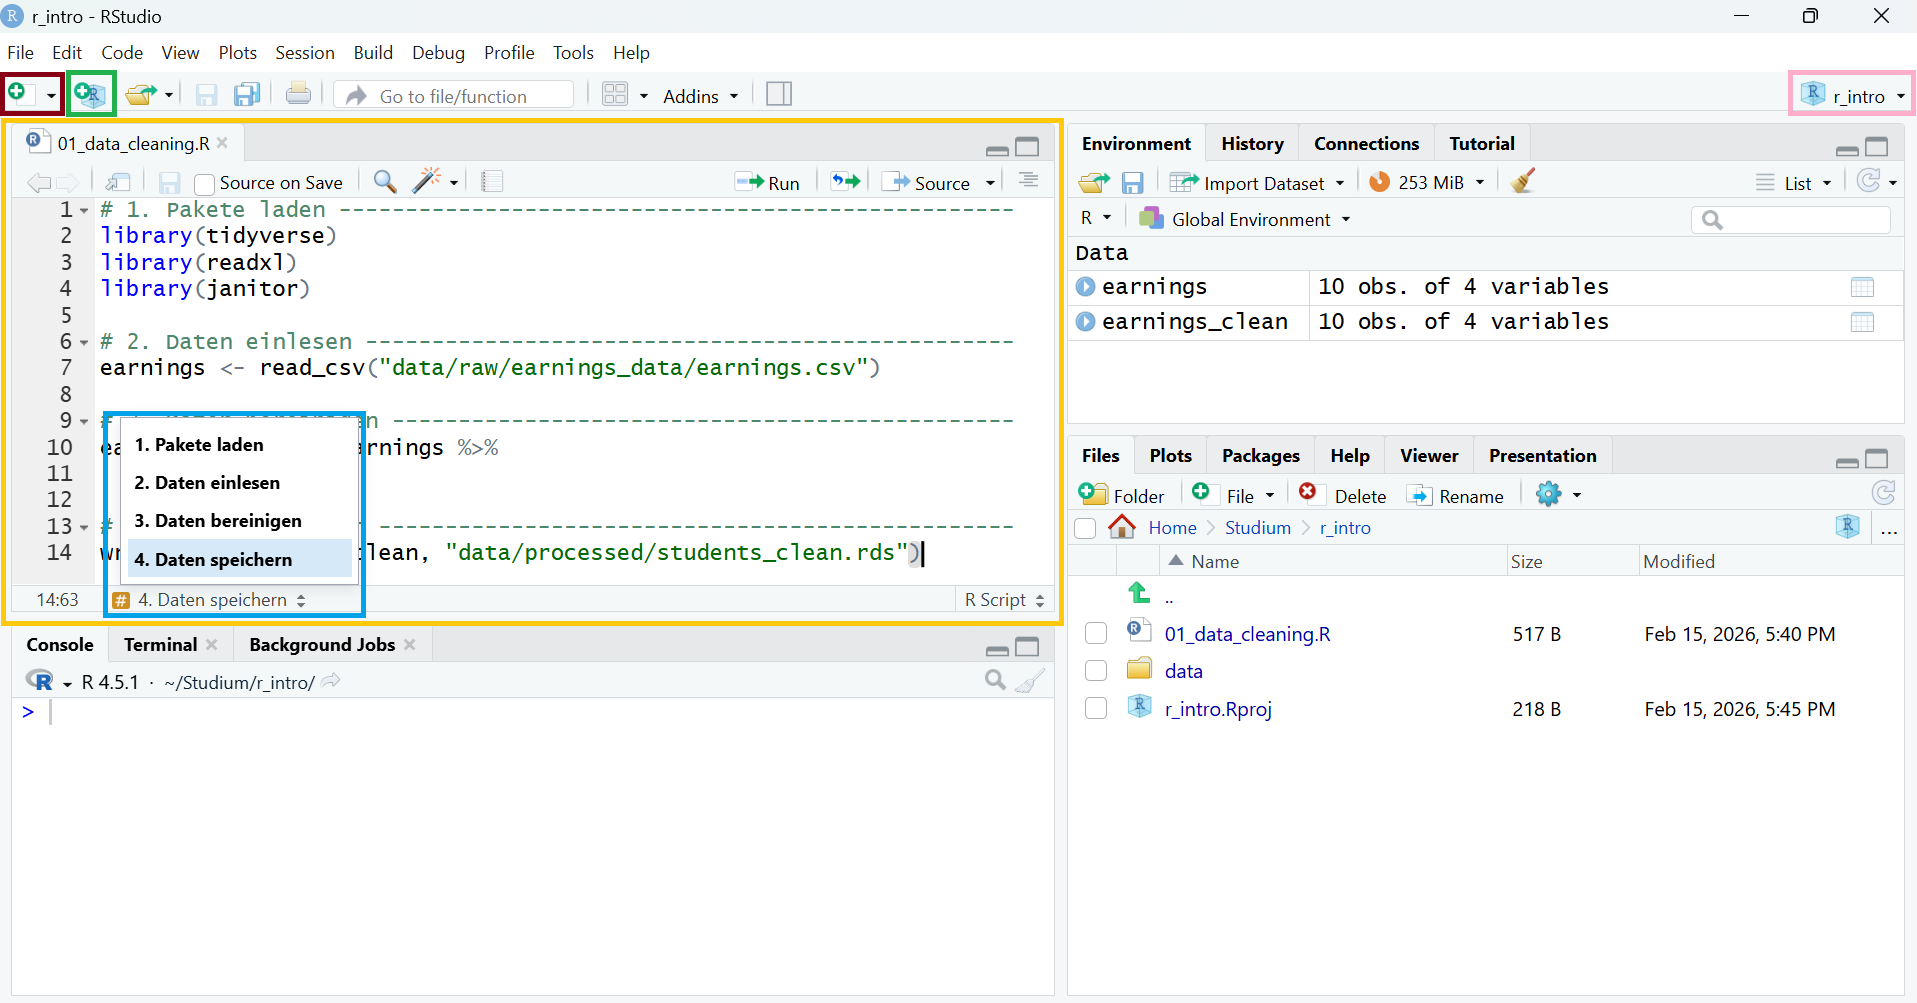Open the Session menu
1917x1003 pixels.
click(305, 53)
